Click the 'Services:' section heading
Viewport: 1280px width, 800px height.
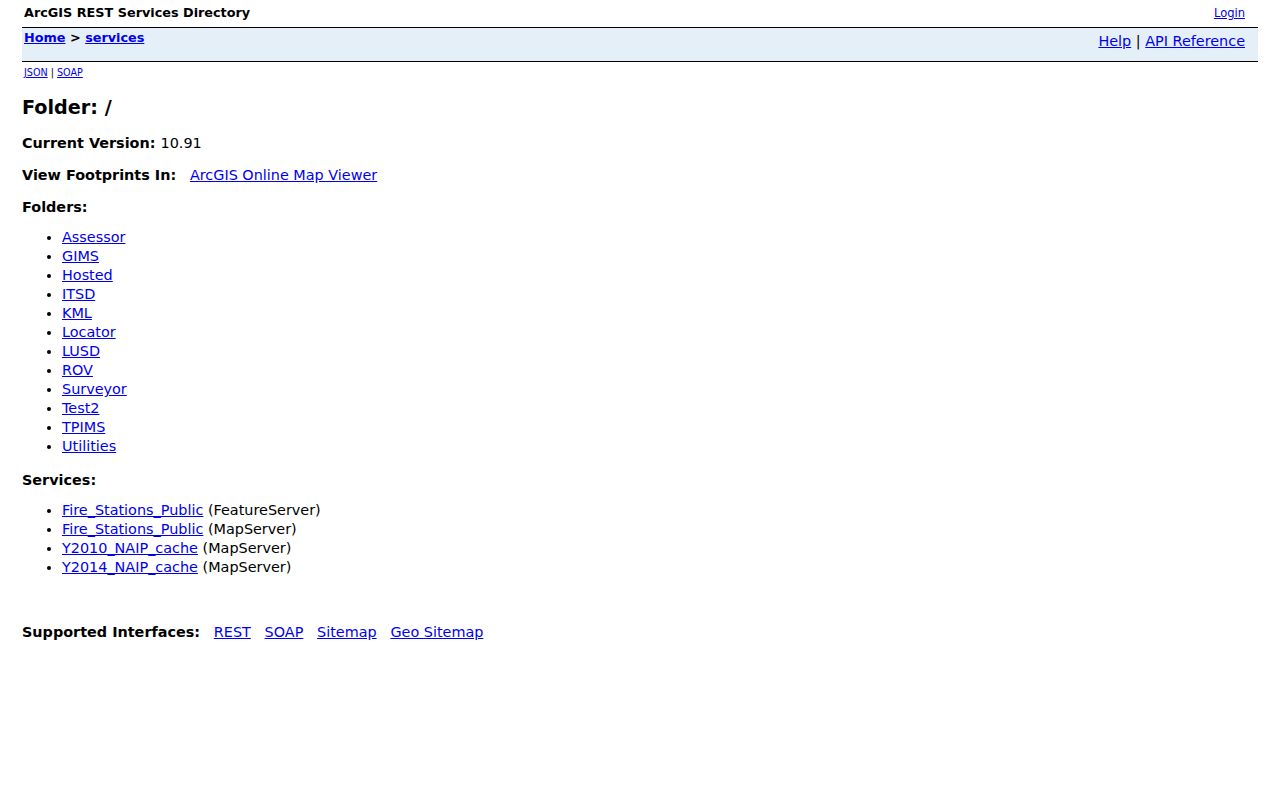[59, 480]
